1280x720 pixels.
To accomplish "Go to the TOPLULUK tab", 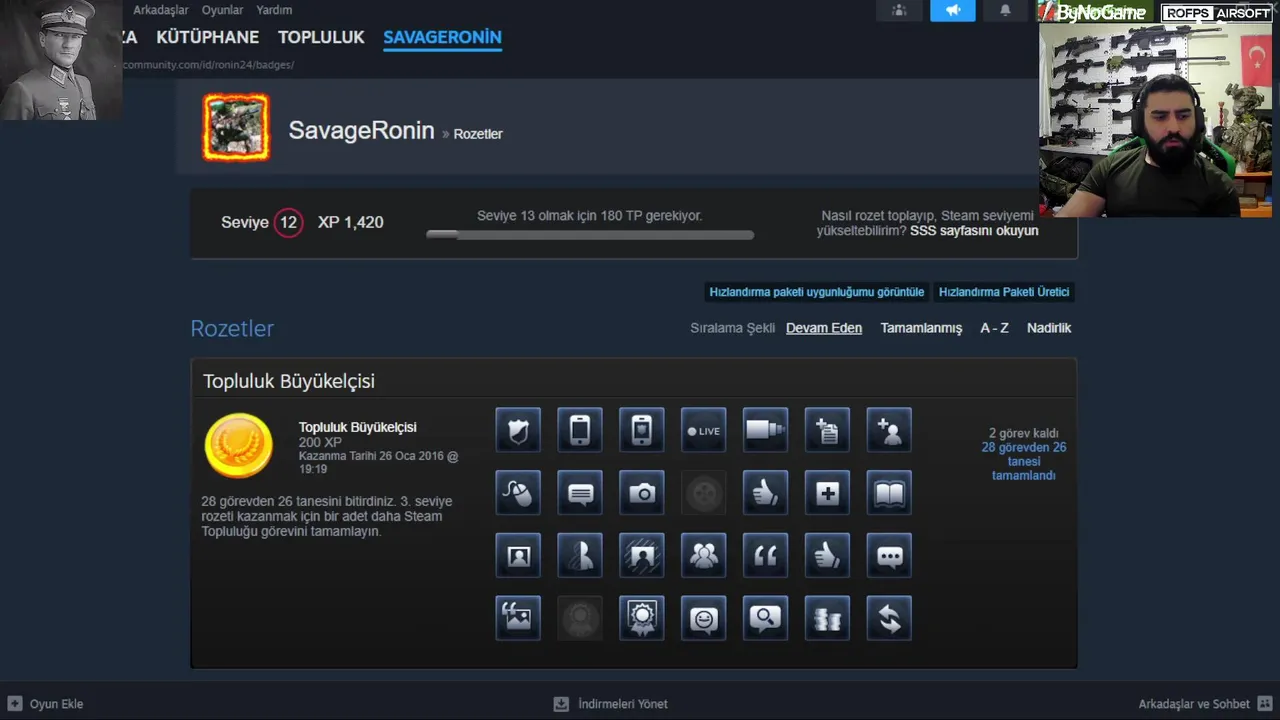I will tap(321, 37).
